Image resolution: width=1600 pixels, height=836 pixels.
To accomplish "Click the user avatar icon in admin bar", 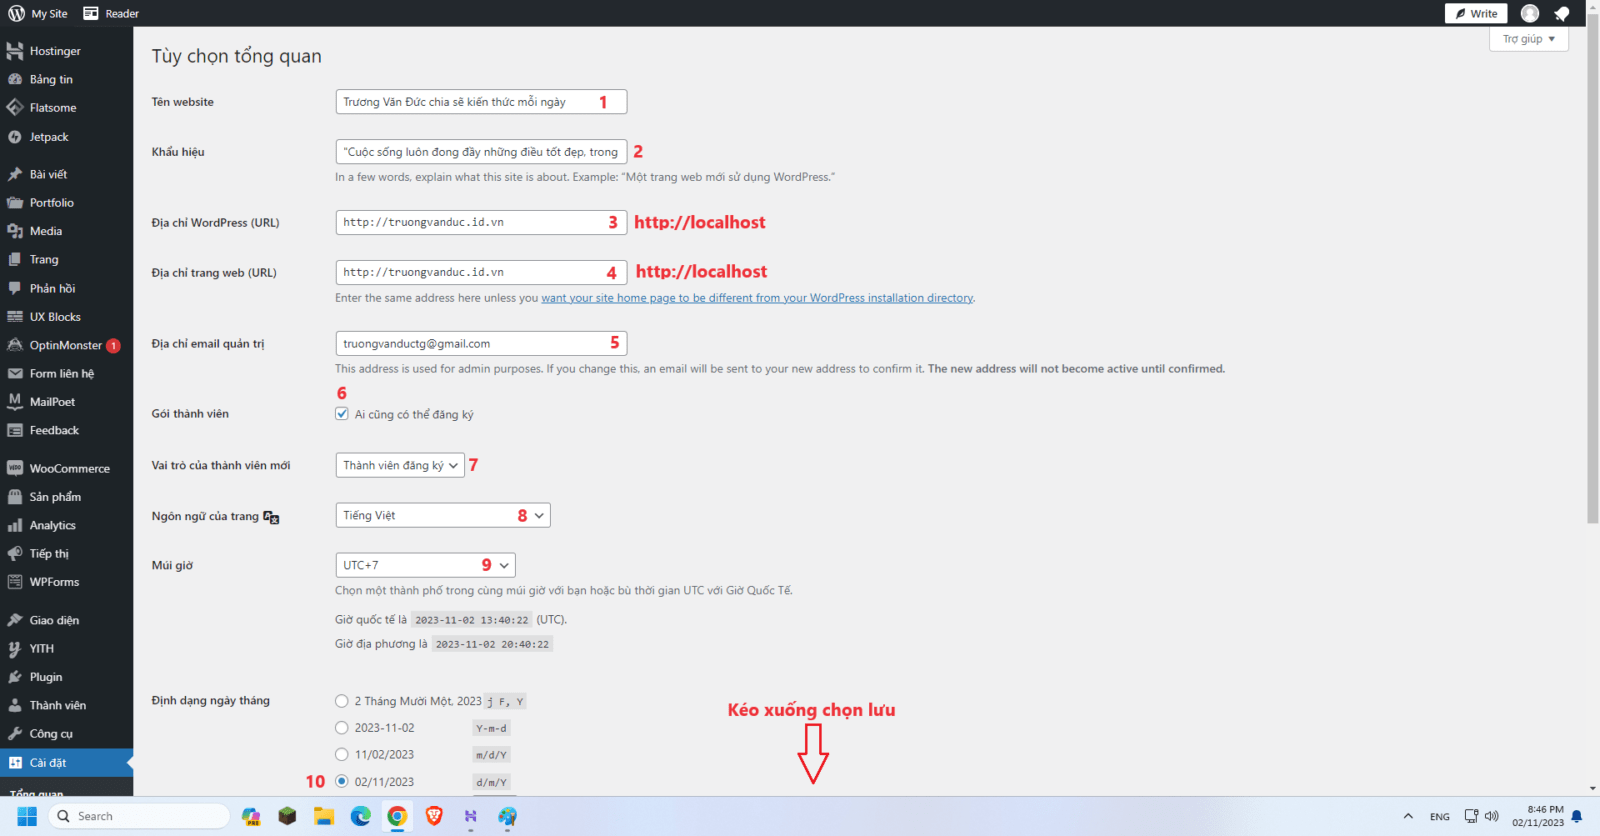I will (1529, 13).
